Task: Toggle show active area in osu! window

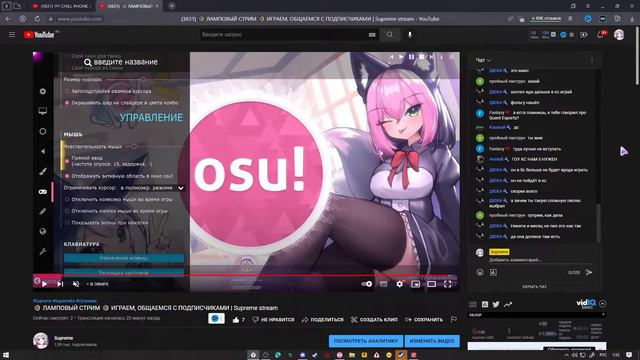Action: point(67,176)
